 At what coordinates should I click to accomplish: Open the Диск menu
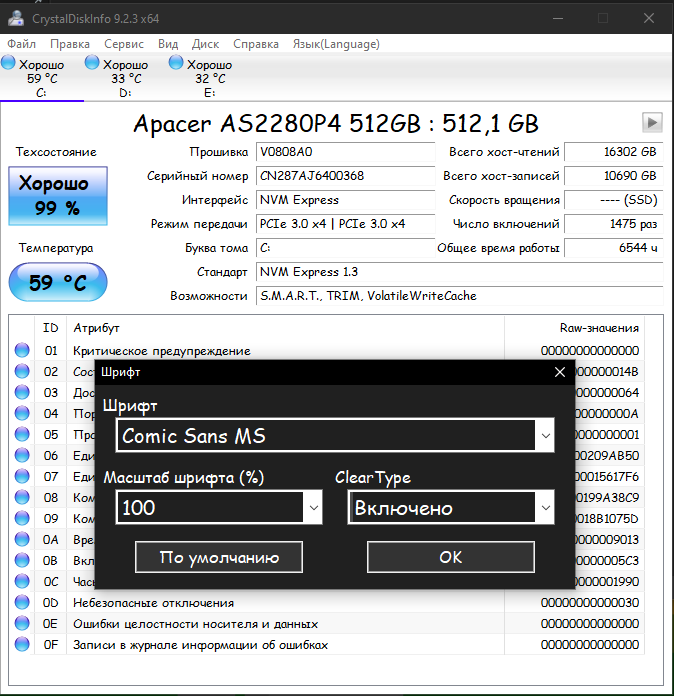(x=205, y=44)
